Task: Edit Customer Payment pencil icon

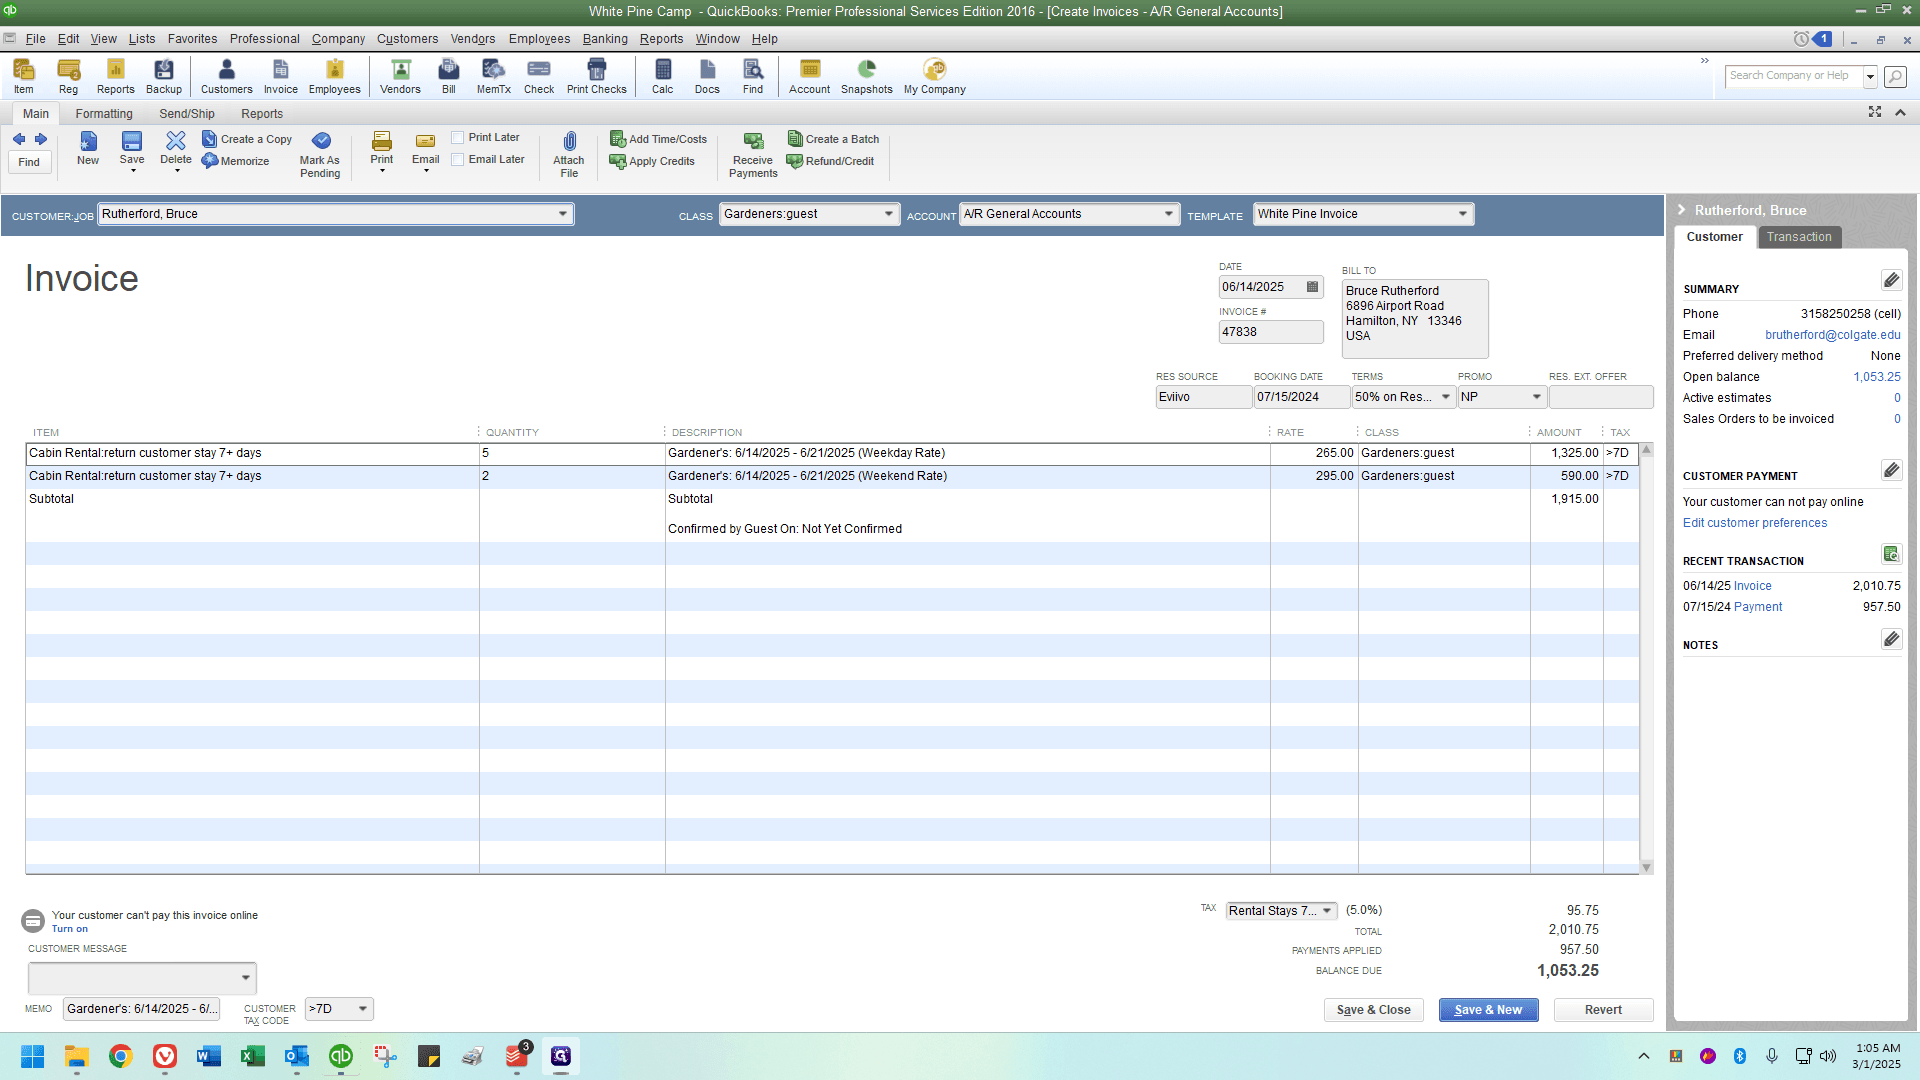Action: point(1891,470)
